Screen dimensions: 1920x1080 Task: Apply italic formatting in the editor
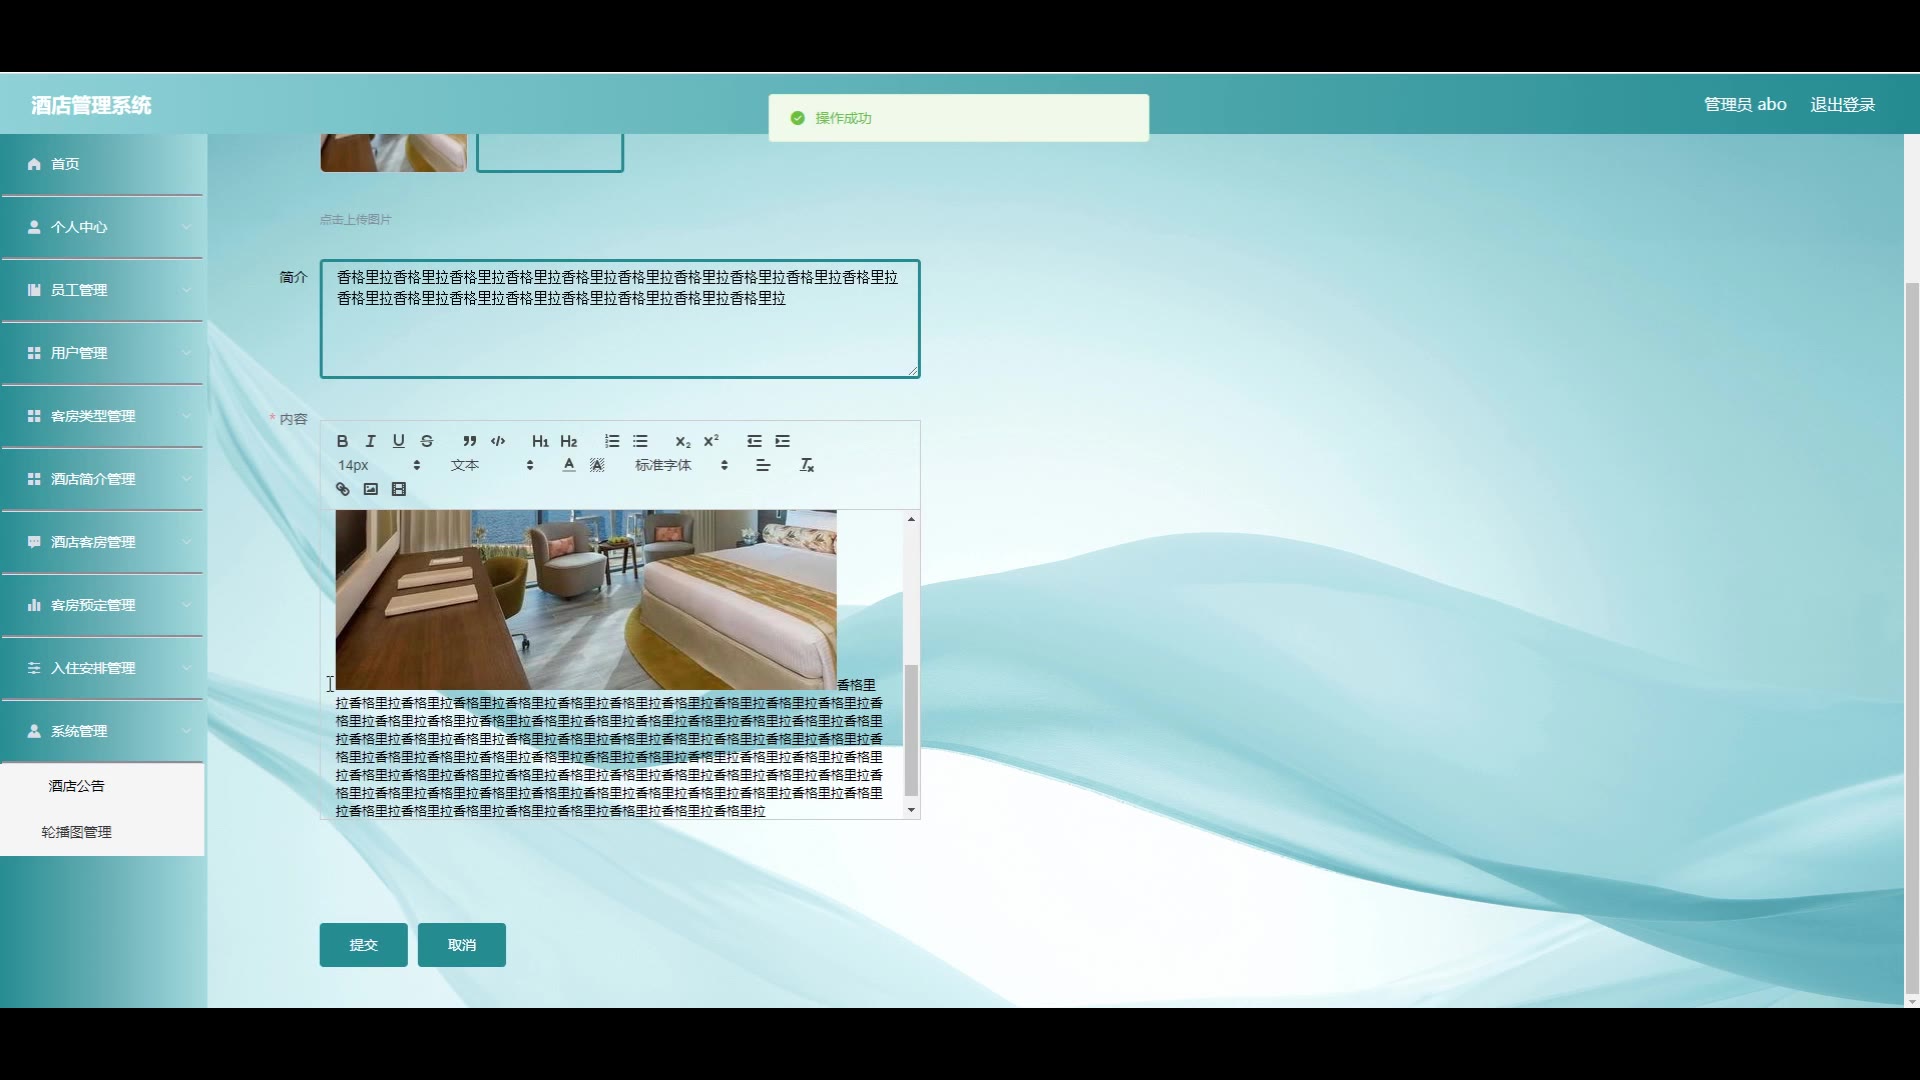click(x=370, y=441)
